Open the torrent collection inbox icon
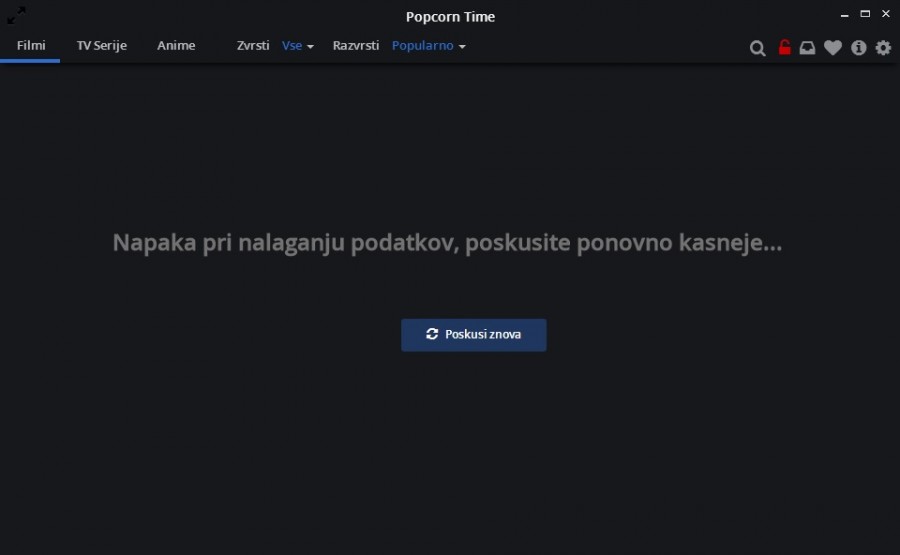This screenshot has width=900, height=555. 807,48
